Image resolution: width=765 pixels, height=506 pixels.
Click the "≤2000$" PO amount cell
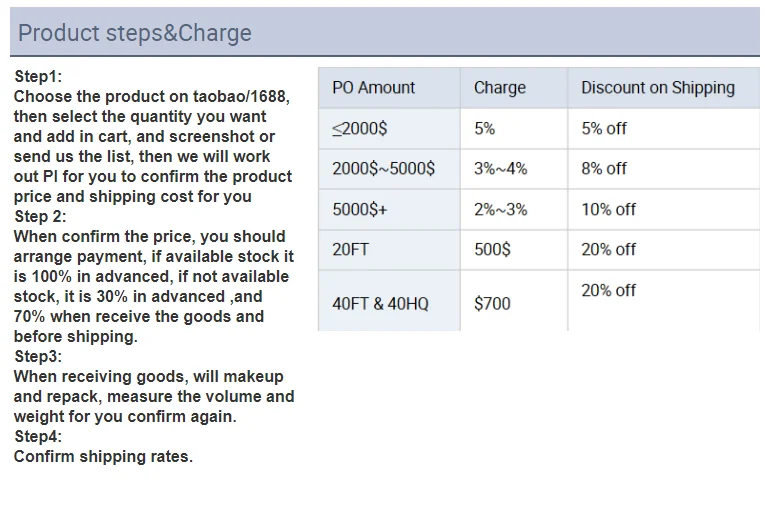click(359, 129)
